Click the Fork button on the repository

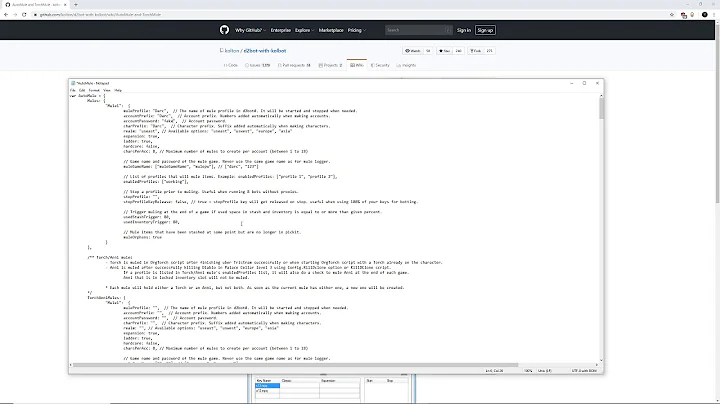tap(476, 51)
